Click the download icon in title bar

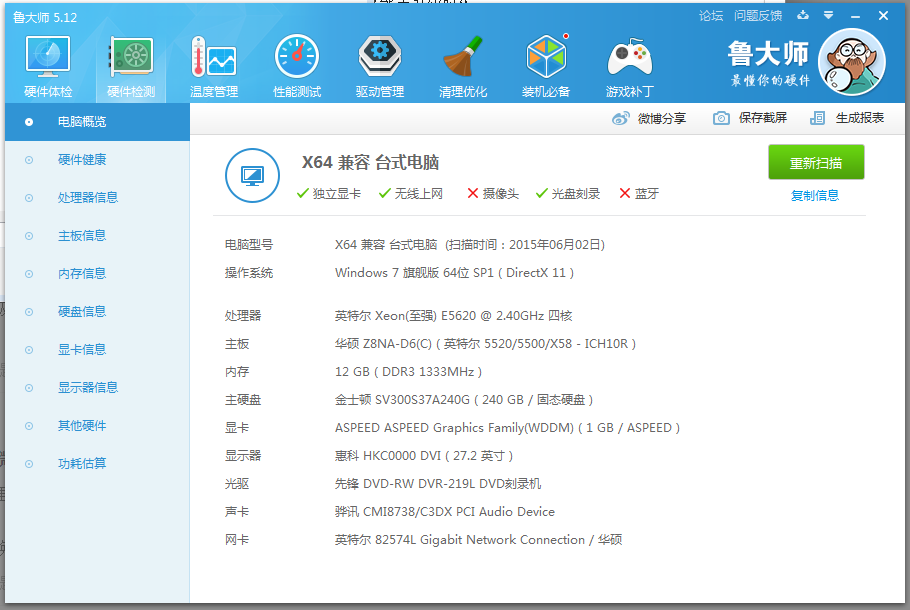coord(802,16)
